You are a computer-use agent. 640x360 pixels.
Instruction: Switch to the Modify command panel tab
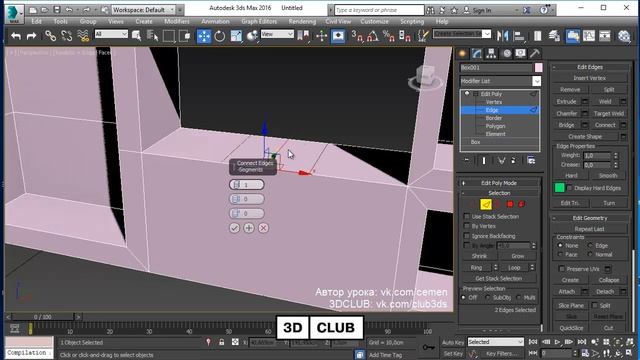click(477, 53)
